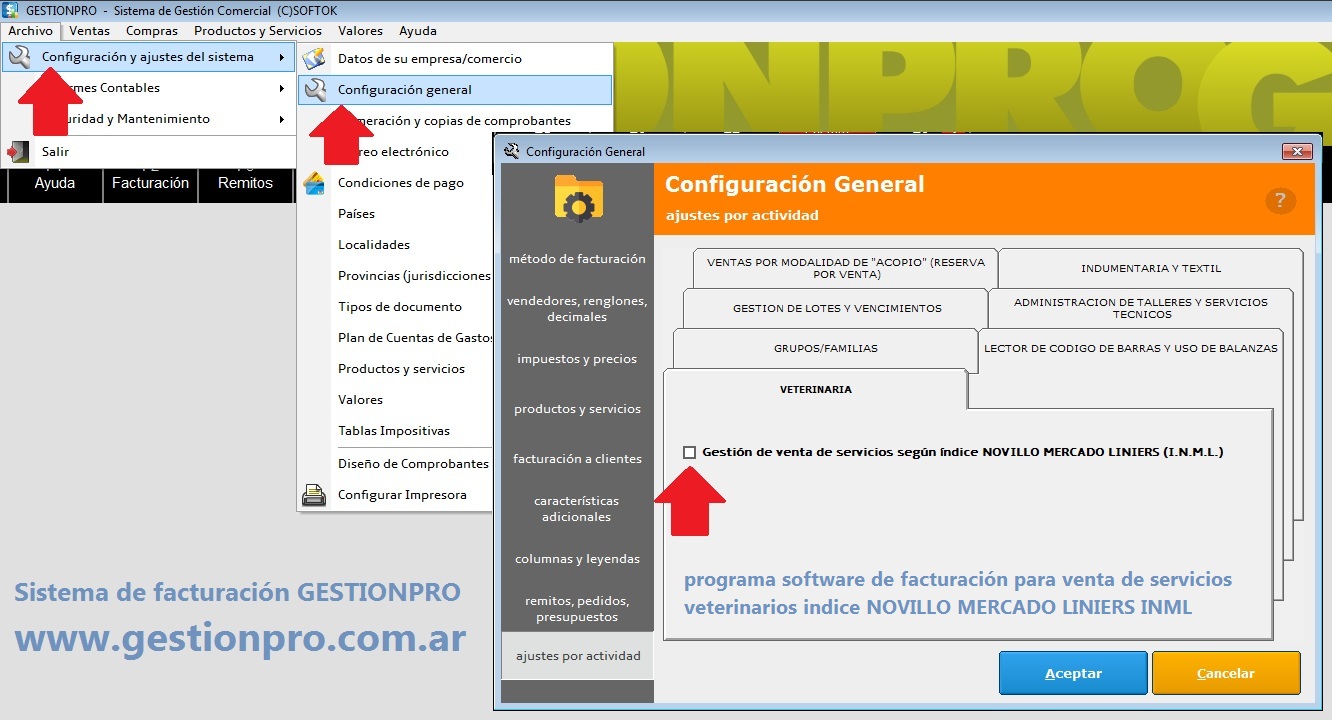Image resolution: width=1332 pixels, height=720 pixels.
Task: Choose Tipos de documento menu entry
Action: pos(400,307)
